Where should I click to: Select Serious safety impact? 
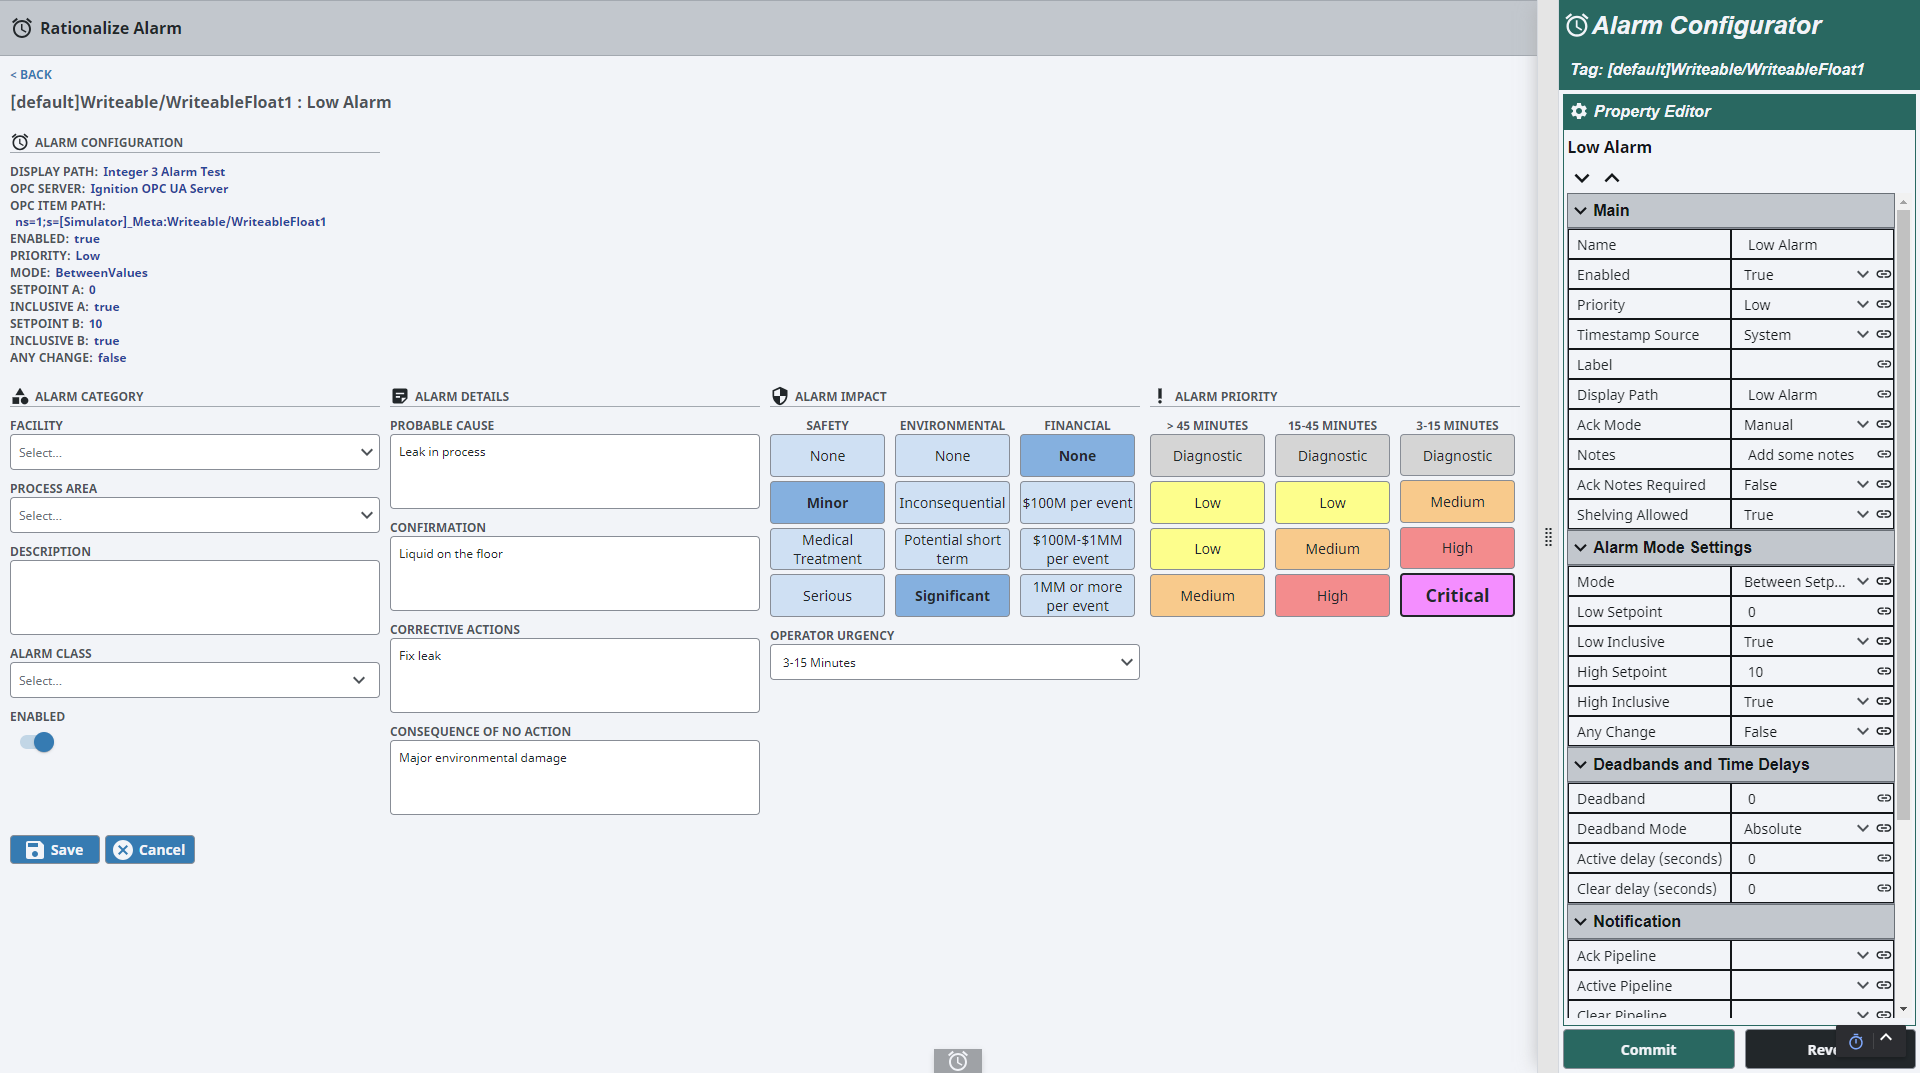click(827, 595)
